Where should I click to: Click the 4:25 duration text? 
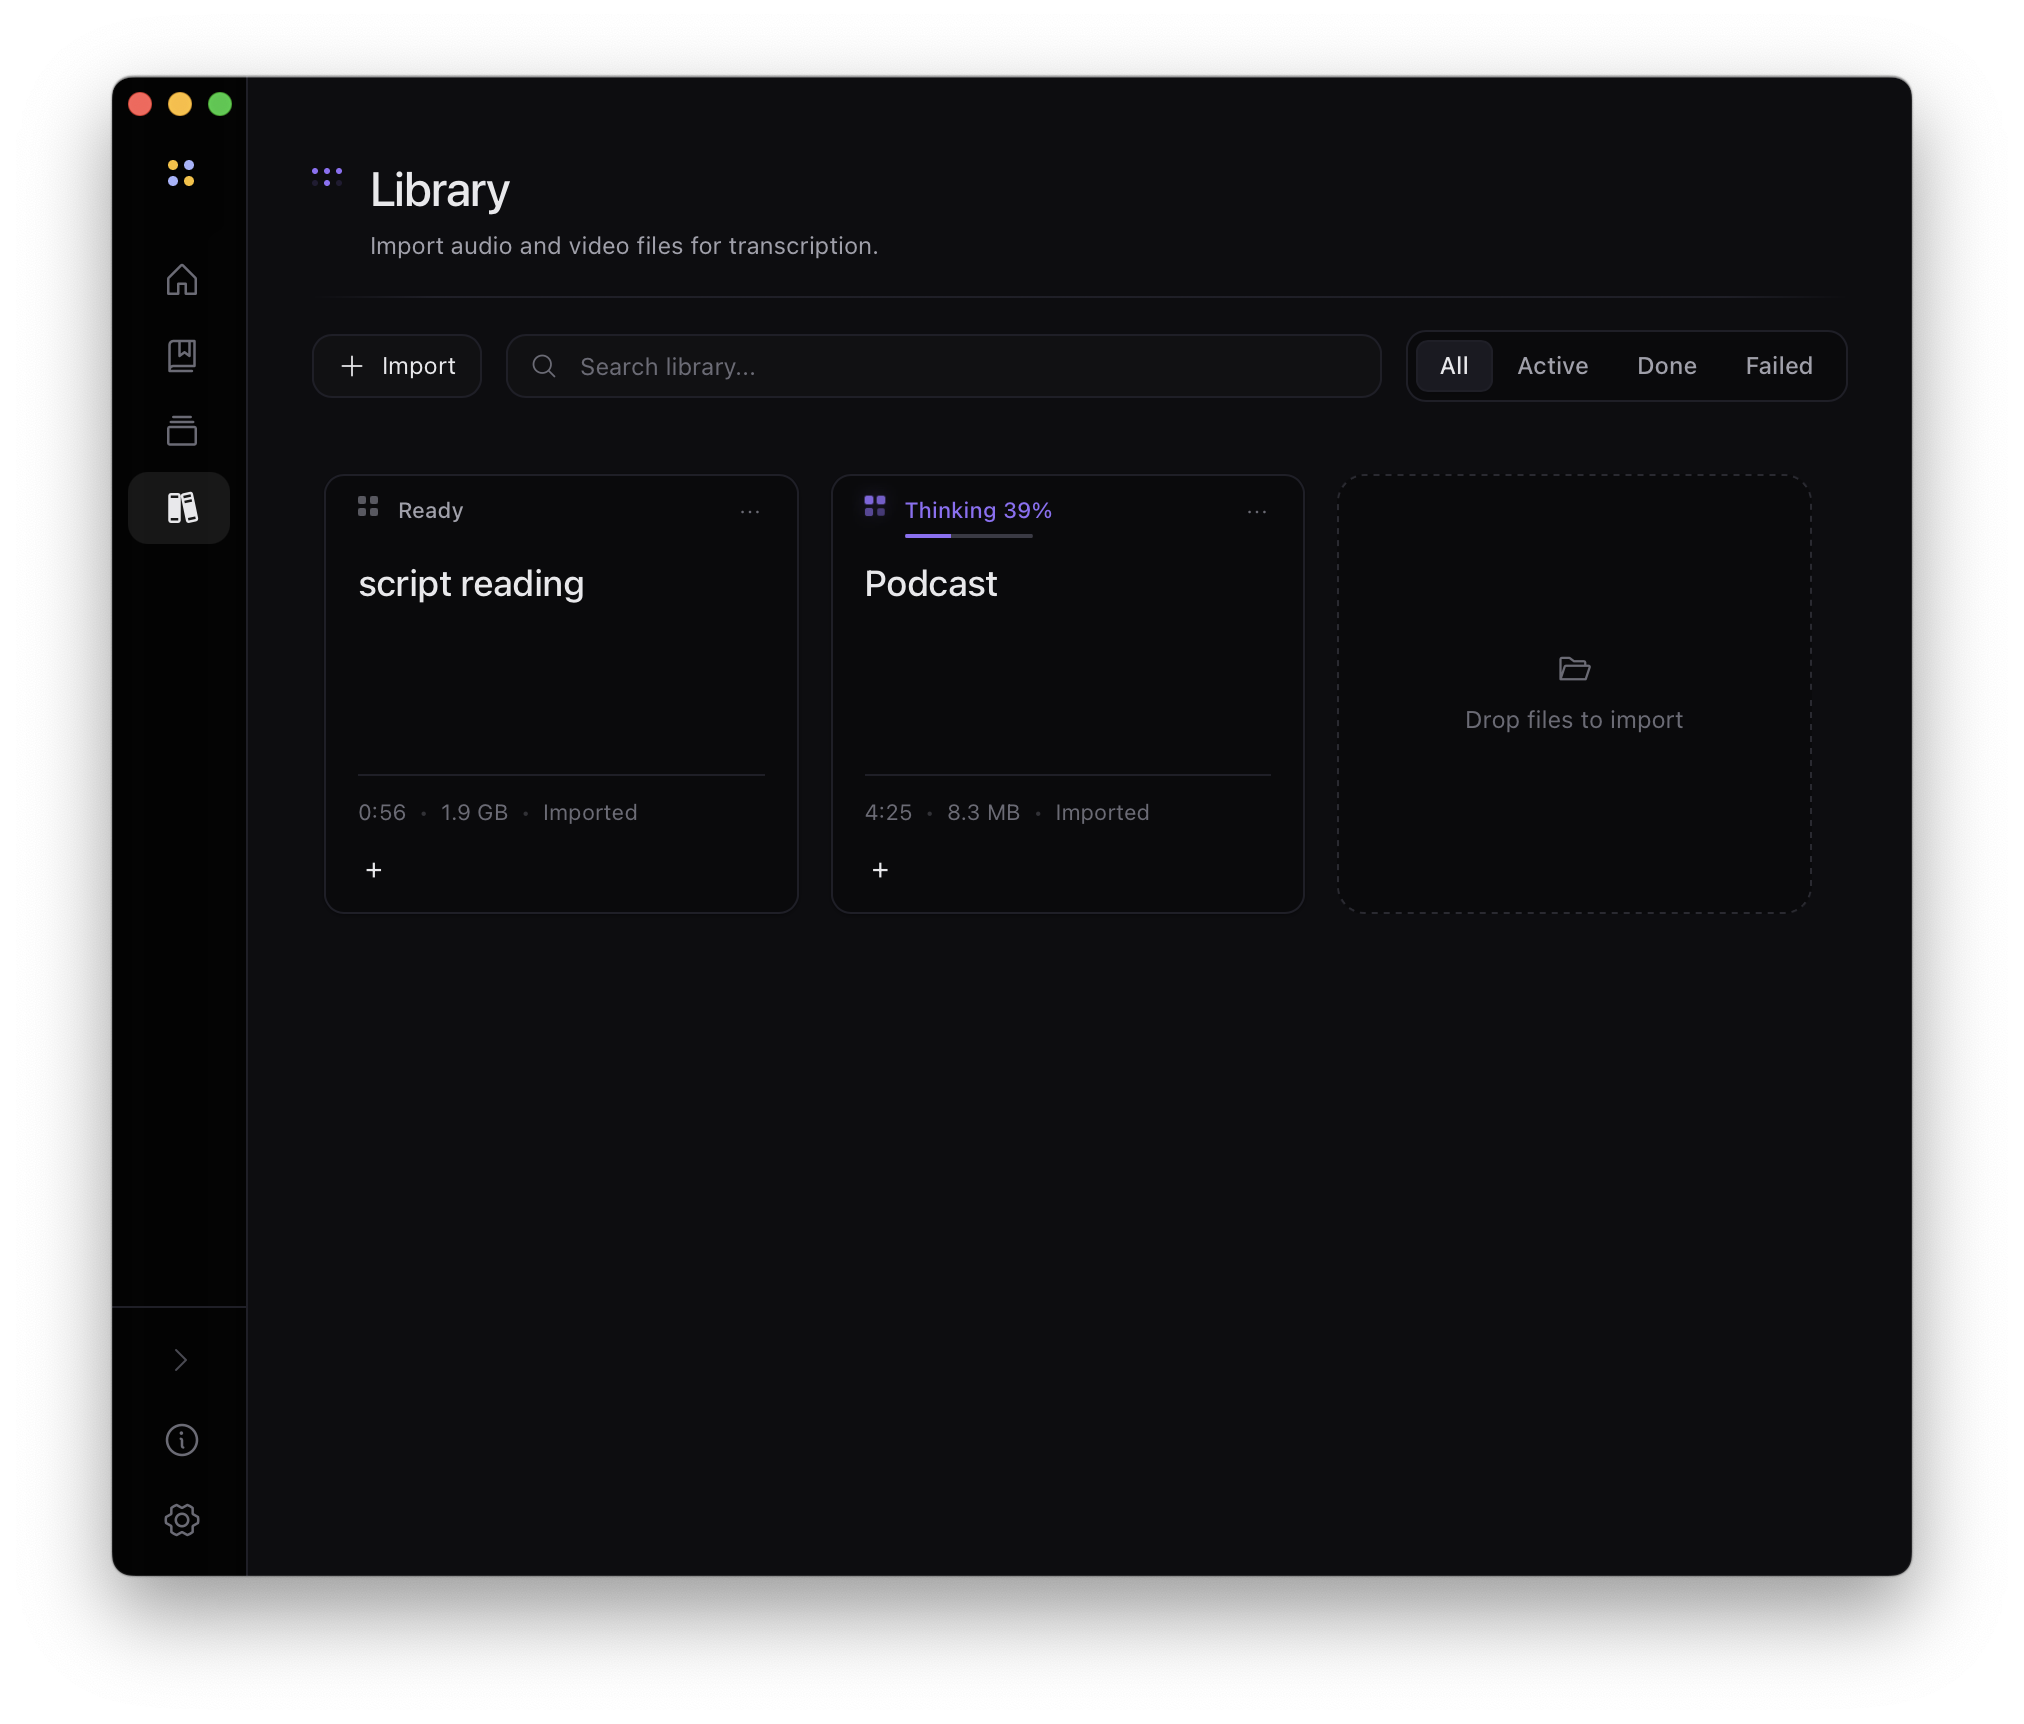click(888, 812)
